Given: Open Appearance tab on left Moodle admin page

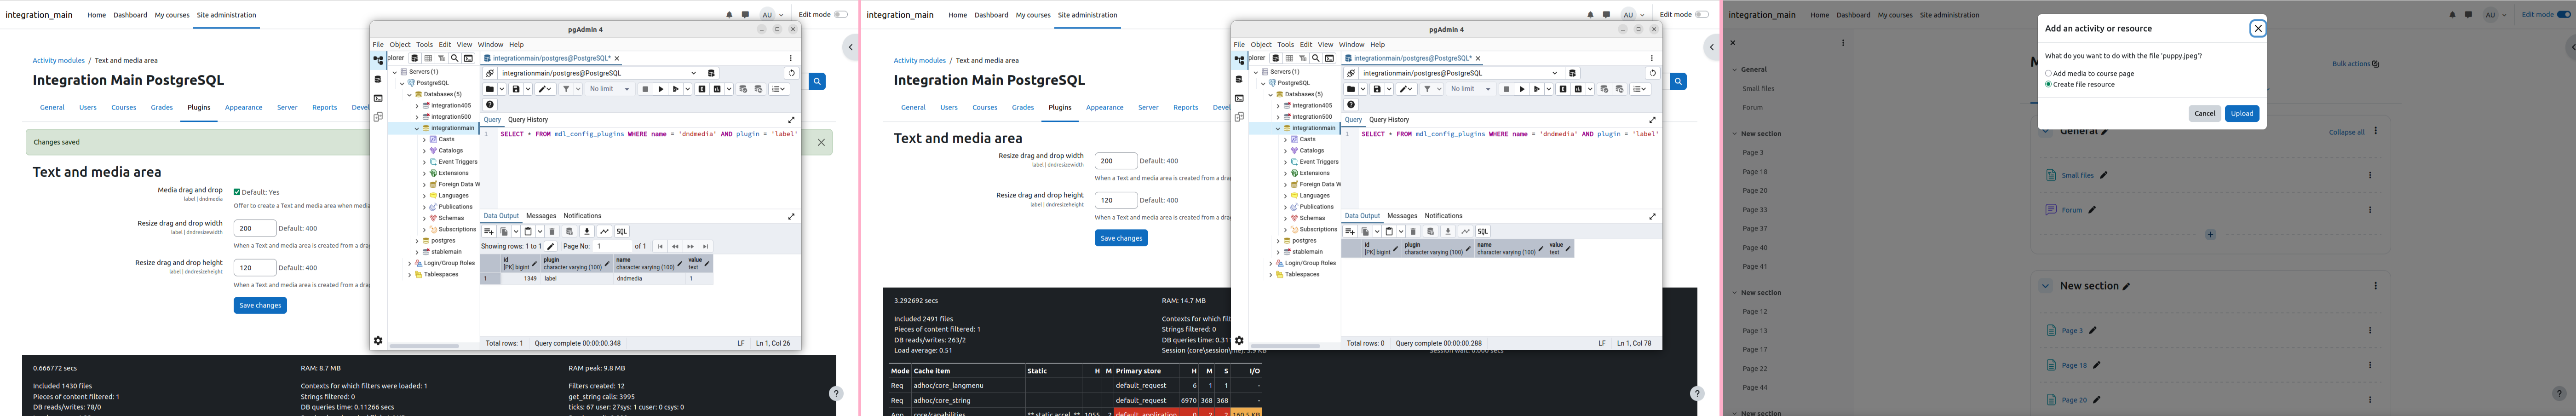Looking at the screenshot, I should point(244,108).
